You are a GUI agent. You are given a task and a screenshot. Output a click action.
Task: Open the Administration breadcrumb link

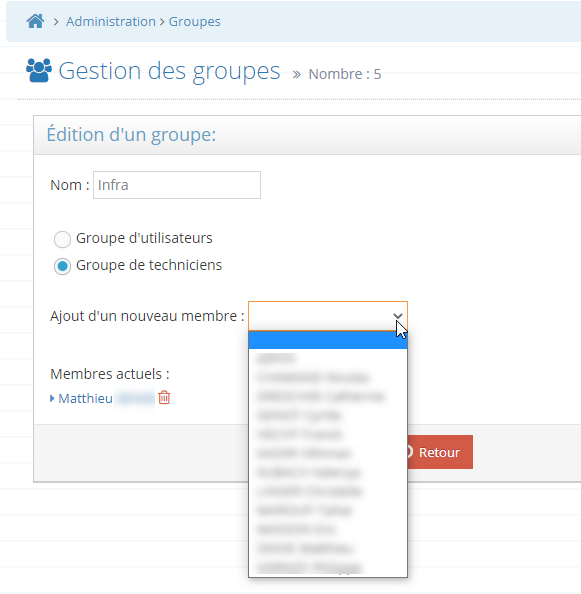111,22
